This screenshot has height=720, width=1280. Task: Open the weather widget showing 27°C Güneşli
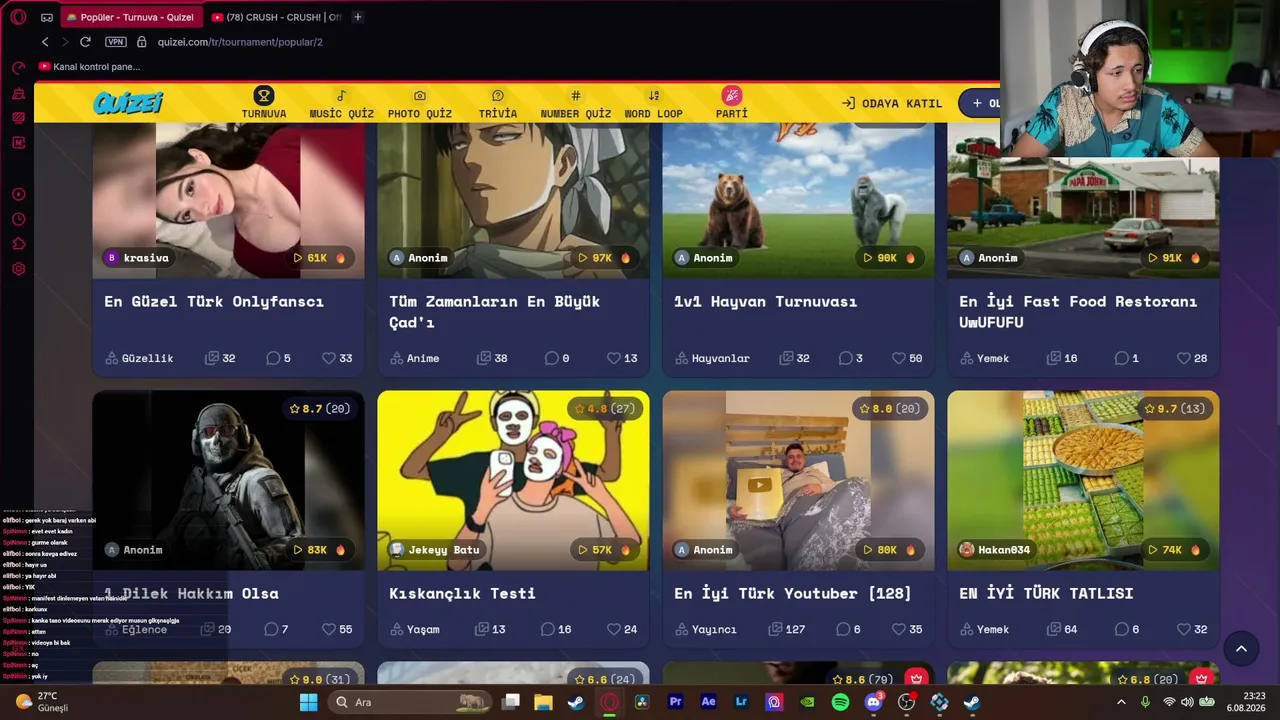click(42, 702)
